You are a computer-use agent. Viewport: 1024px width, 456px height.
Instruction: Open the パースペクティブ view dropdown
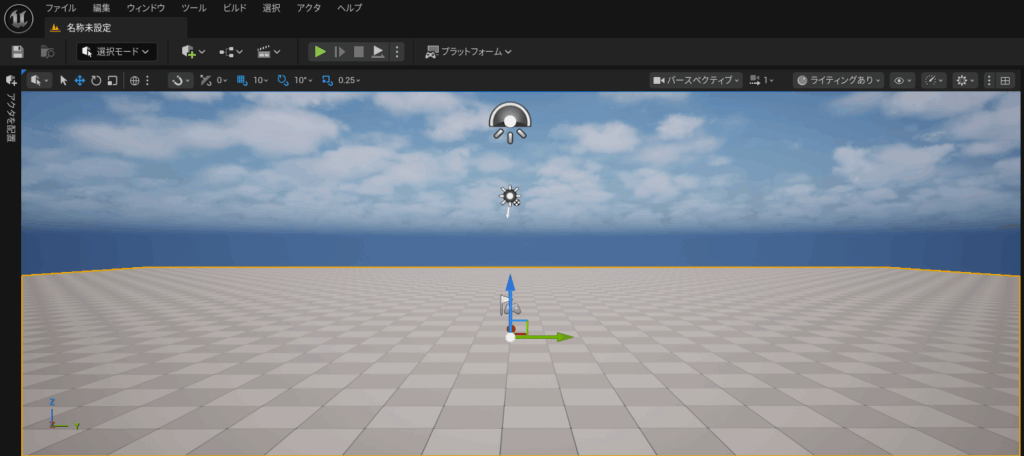click(696, 81)
